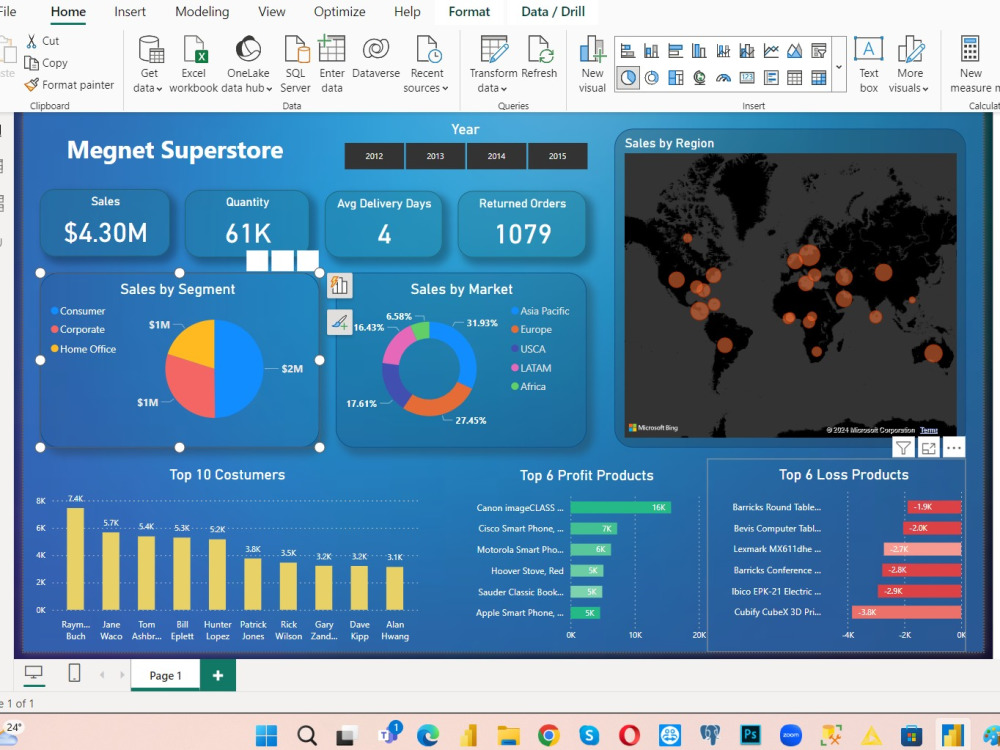Connect to SQL Server
Image resolution: width=1000 pixels, height=750 pixels.
click(x=295, y=64)
